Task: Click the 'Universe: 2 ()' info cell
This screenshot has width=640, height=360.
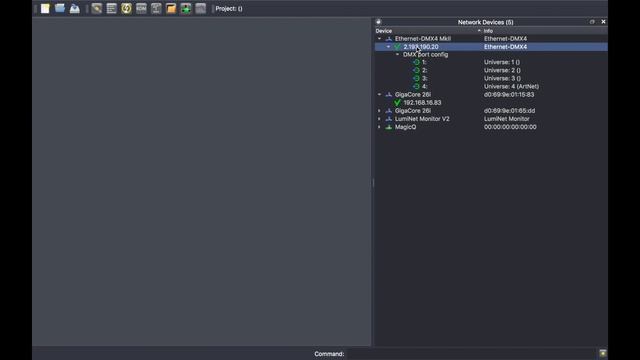Action: 502,70
